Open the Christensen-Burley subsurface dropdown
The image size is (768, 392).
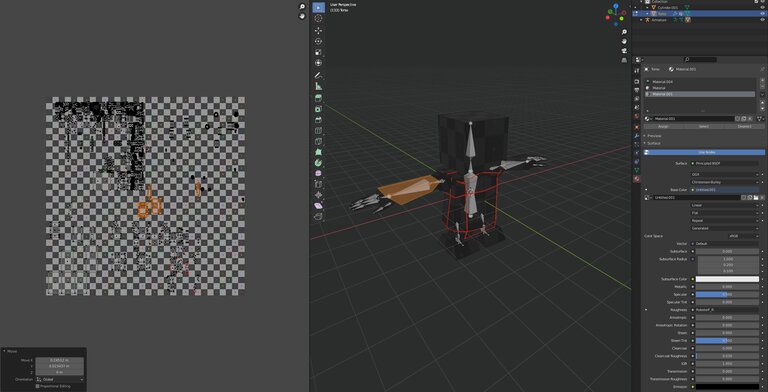pos(725,182)
